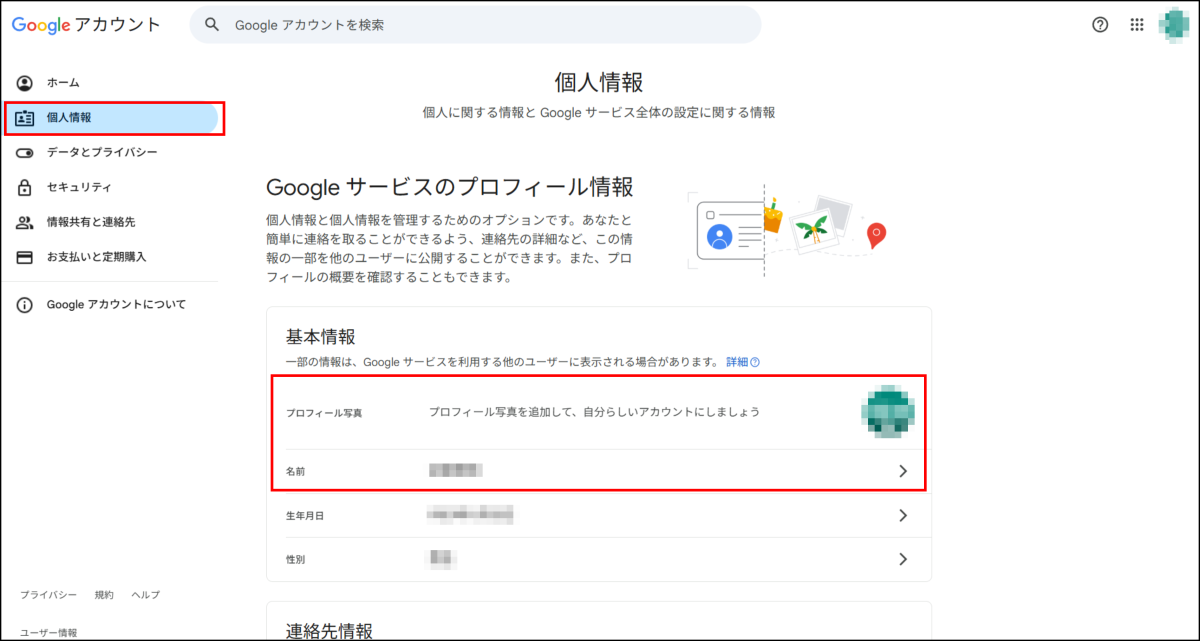This screenshot has width=1200, height=641.
Task: Click the profile photo avatar in 基本情報
Action: 887,411
